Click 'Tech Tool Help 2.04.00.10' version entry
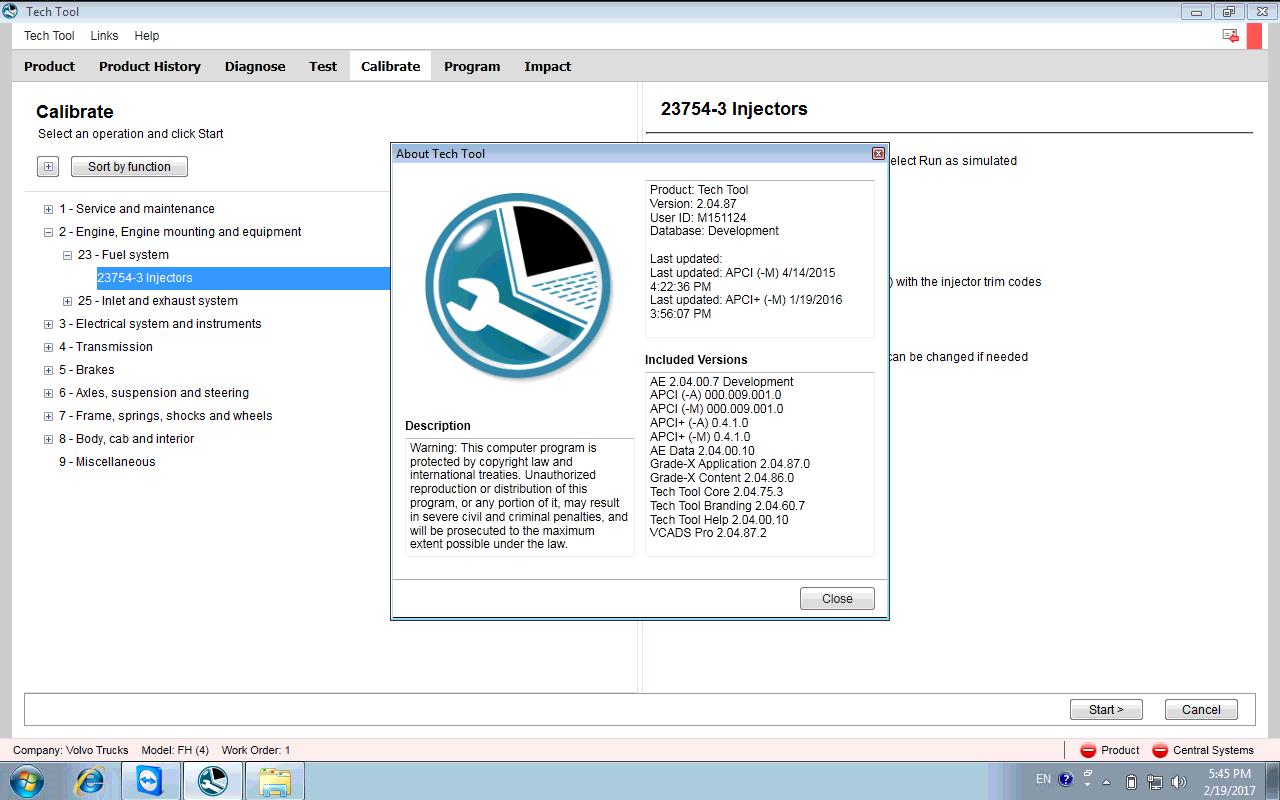Image resolution: width=1280 pixels, height=800 pixels. pos(719,520)
